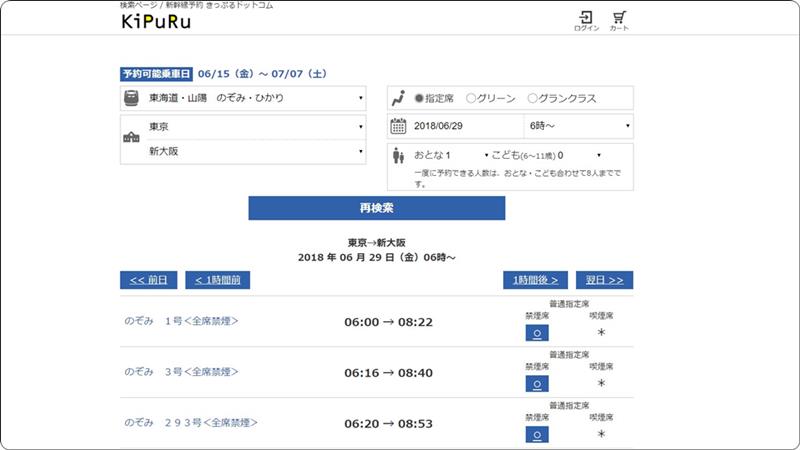800x450 pixels.
Task: Select 指定席 radio button
Action: click(419, 98)
